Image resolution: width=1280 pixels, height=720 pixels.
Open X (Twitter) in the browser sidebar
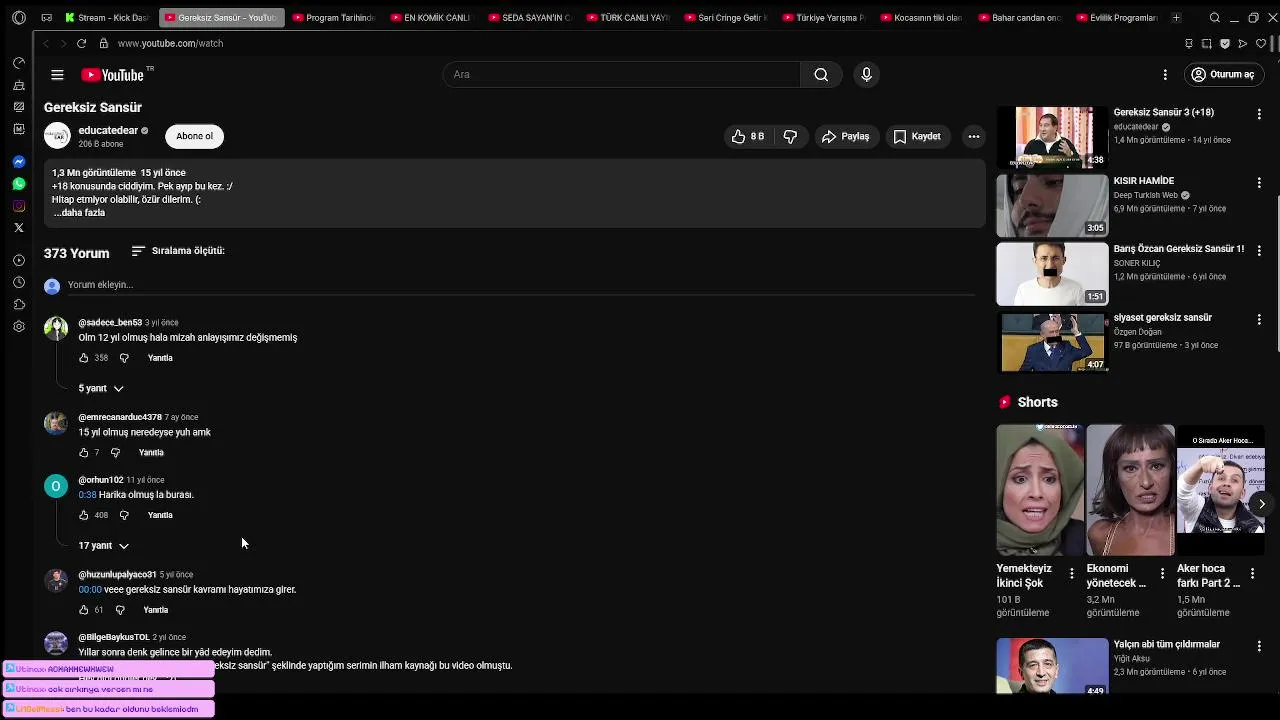click(x=18, y=227)
